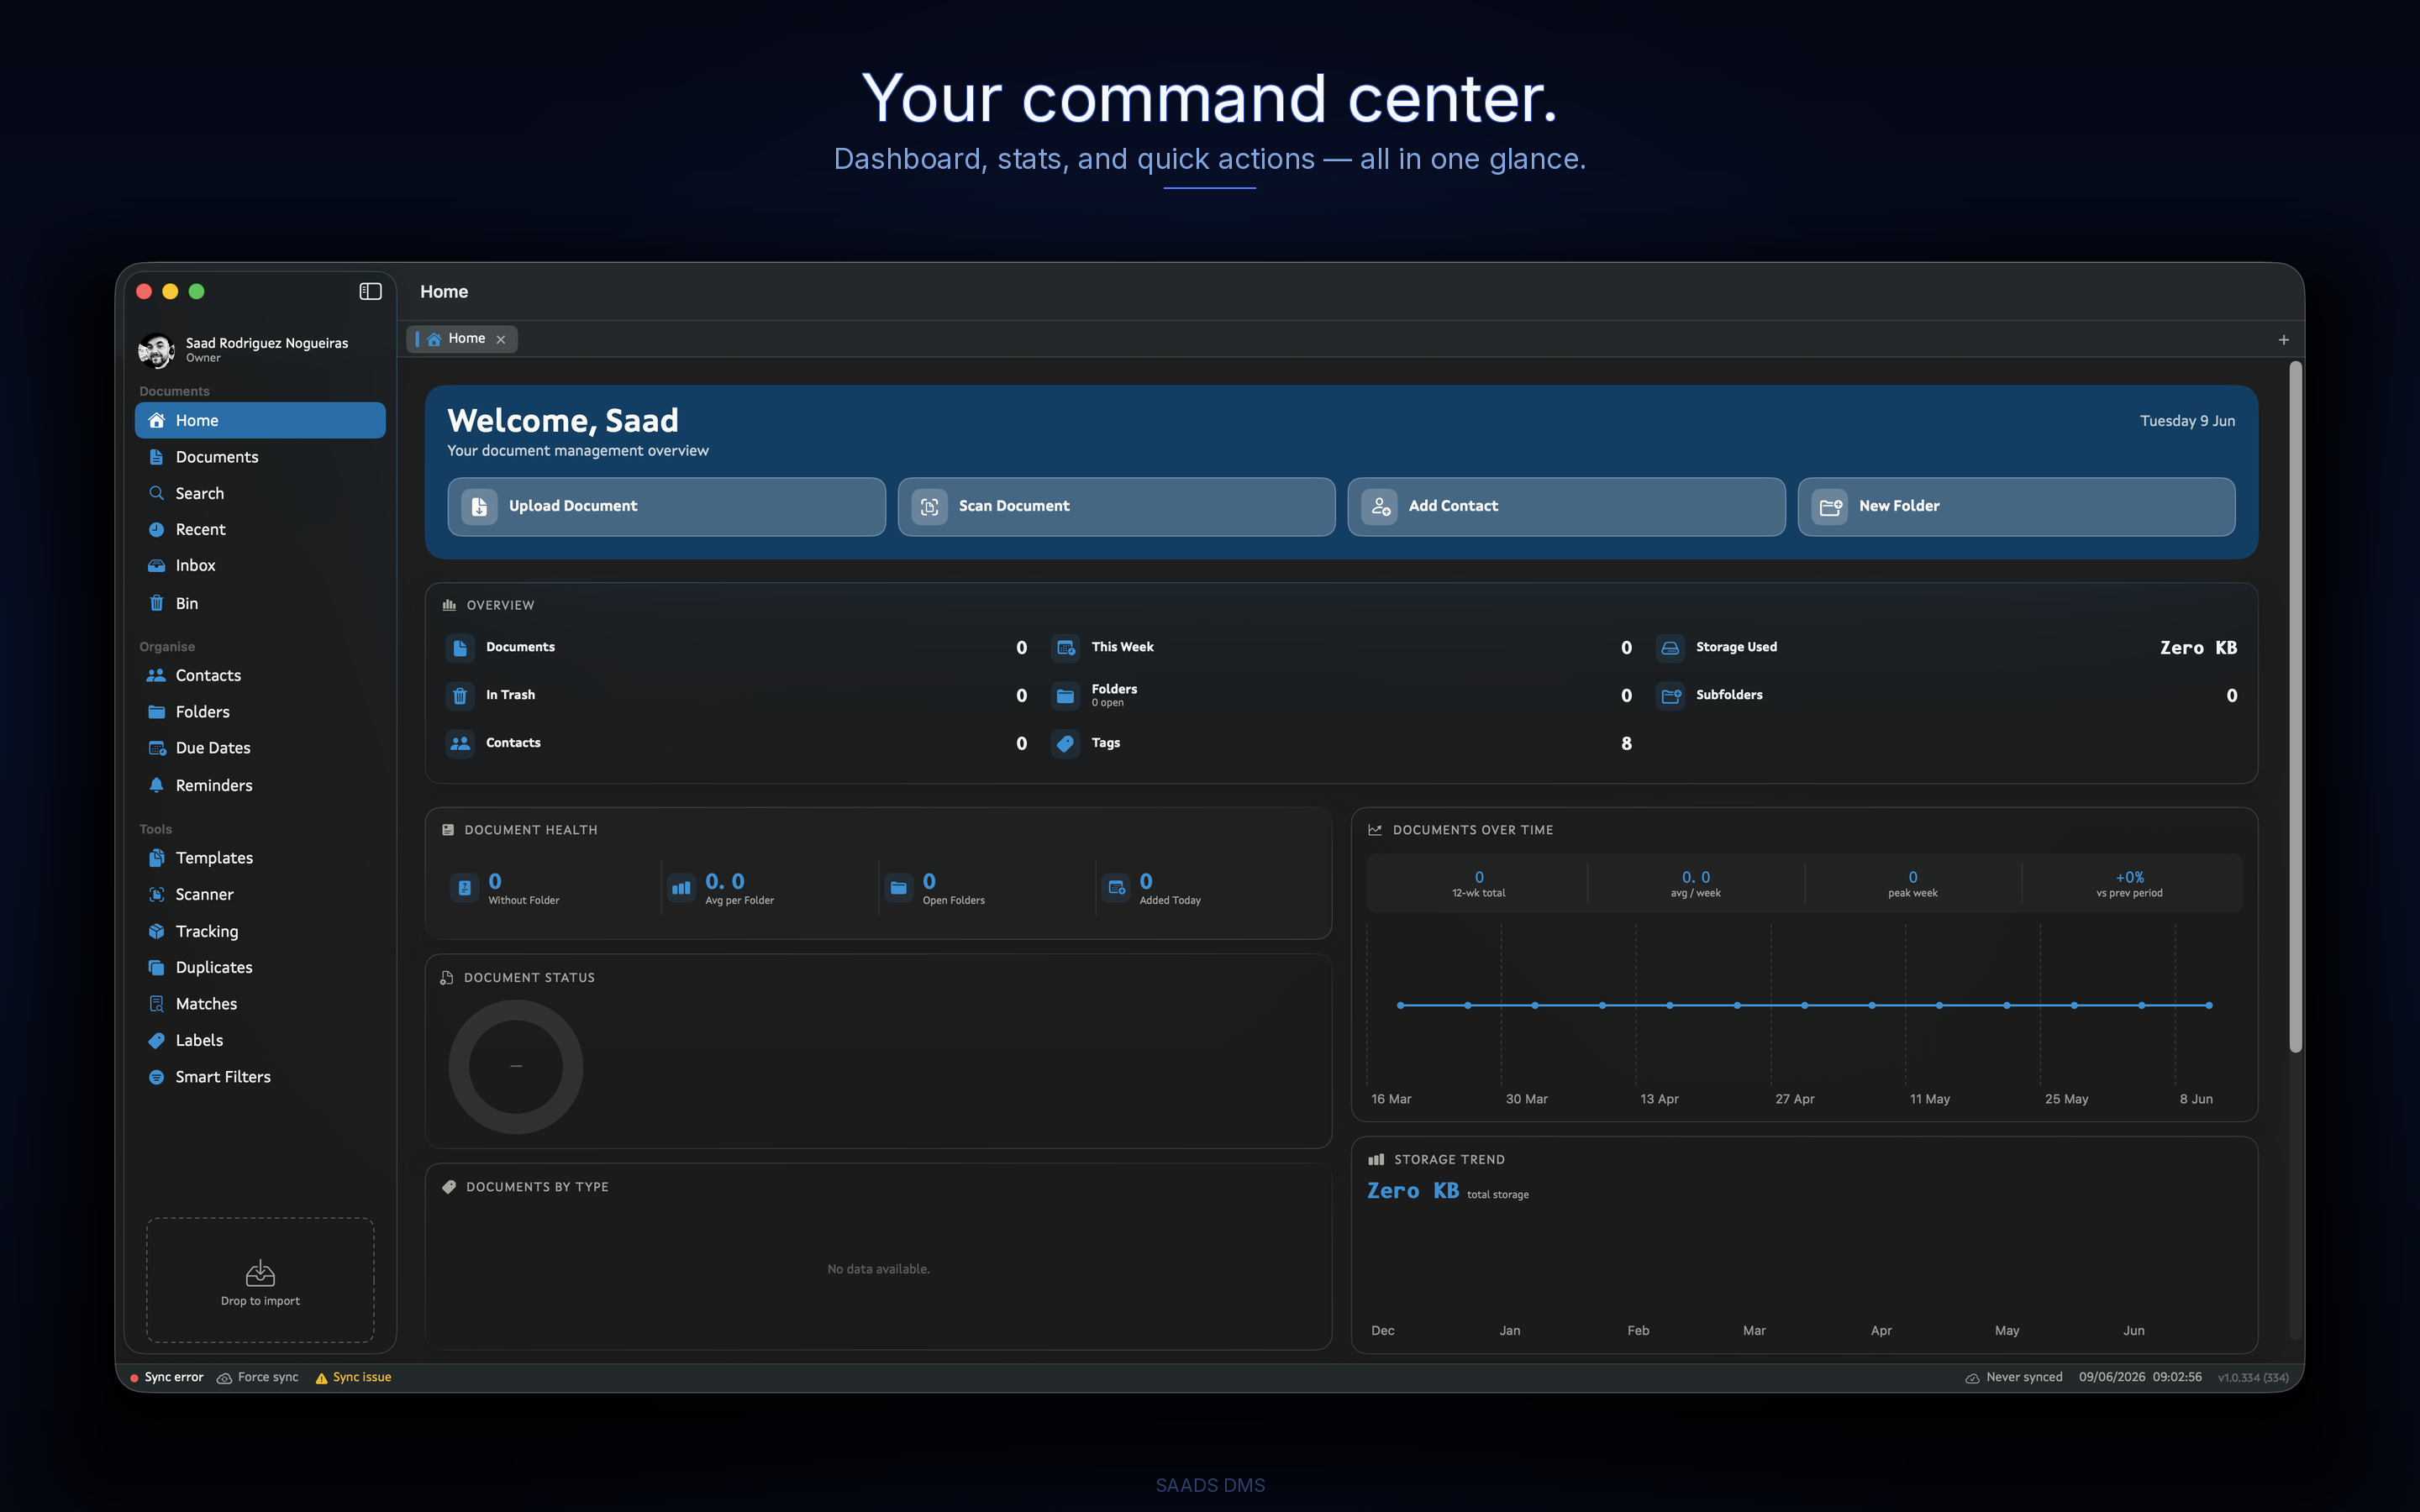Click the Storage Used drive icon
The image size is (2420, 1512).
click(x=1670, y=648)
